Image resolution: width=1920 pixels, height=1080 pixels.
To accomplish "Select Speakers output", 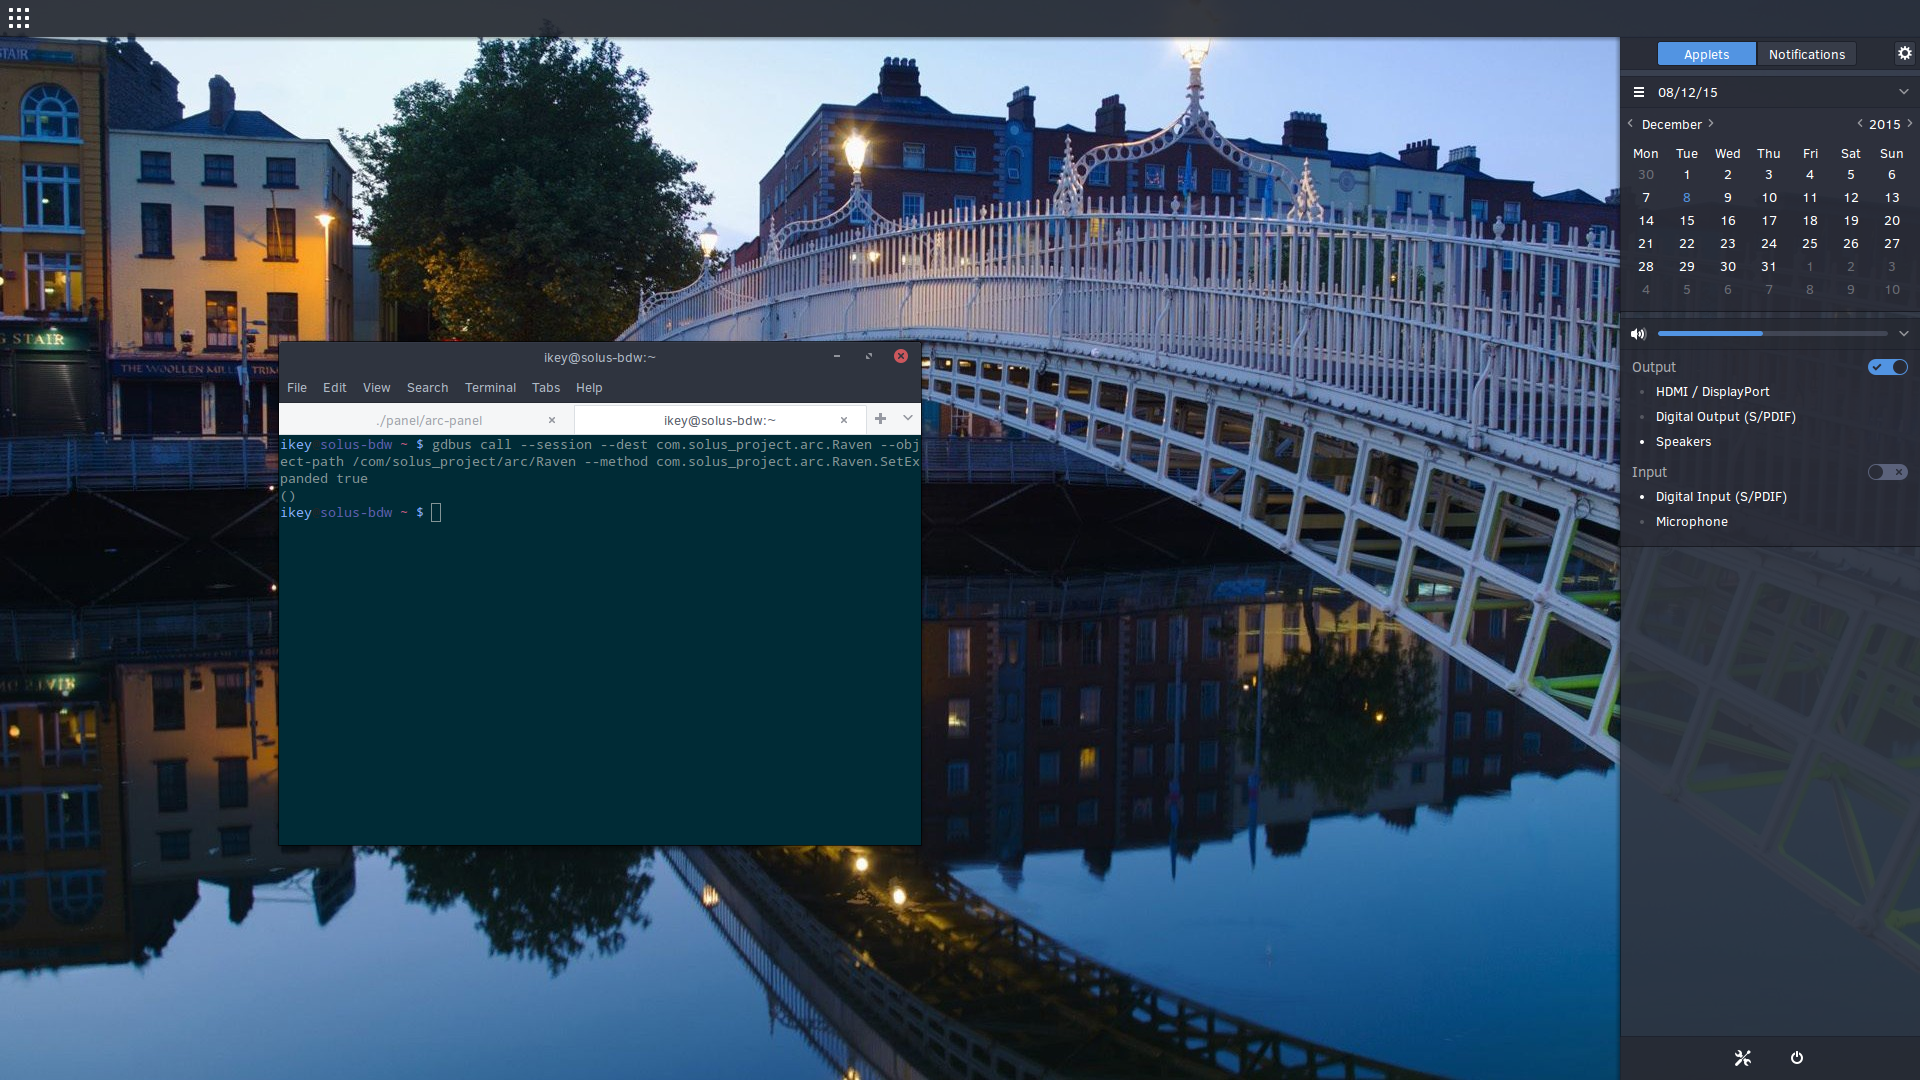I will tap(1683, 442).
